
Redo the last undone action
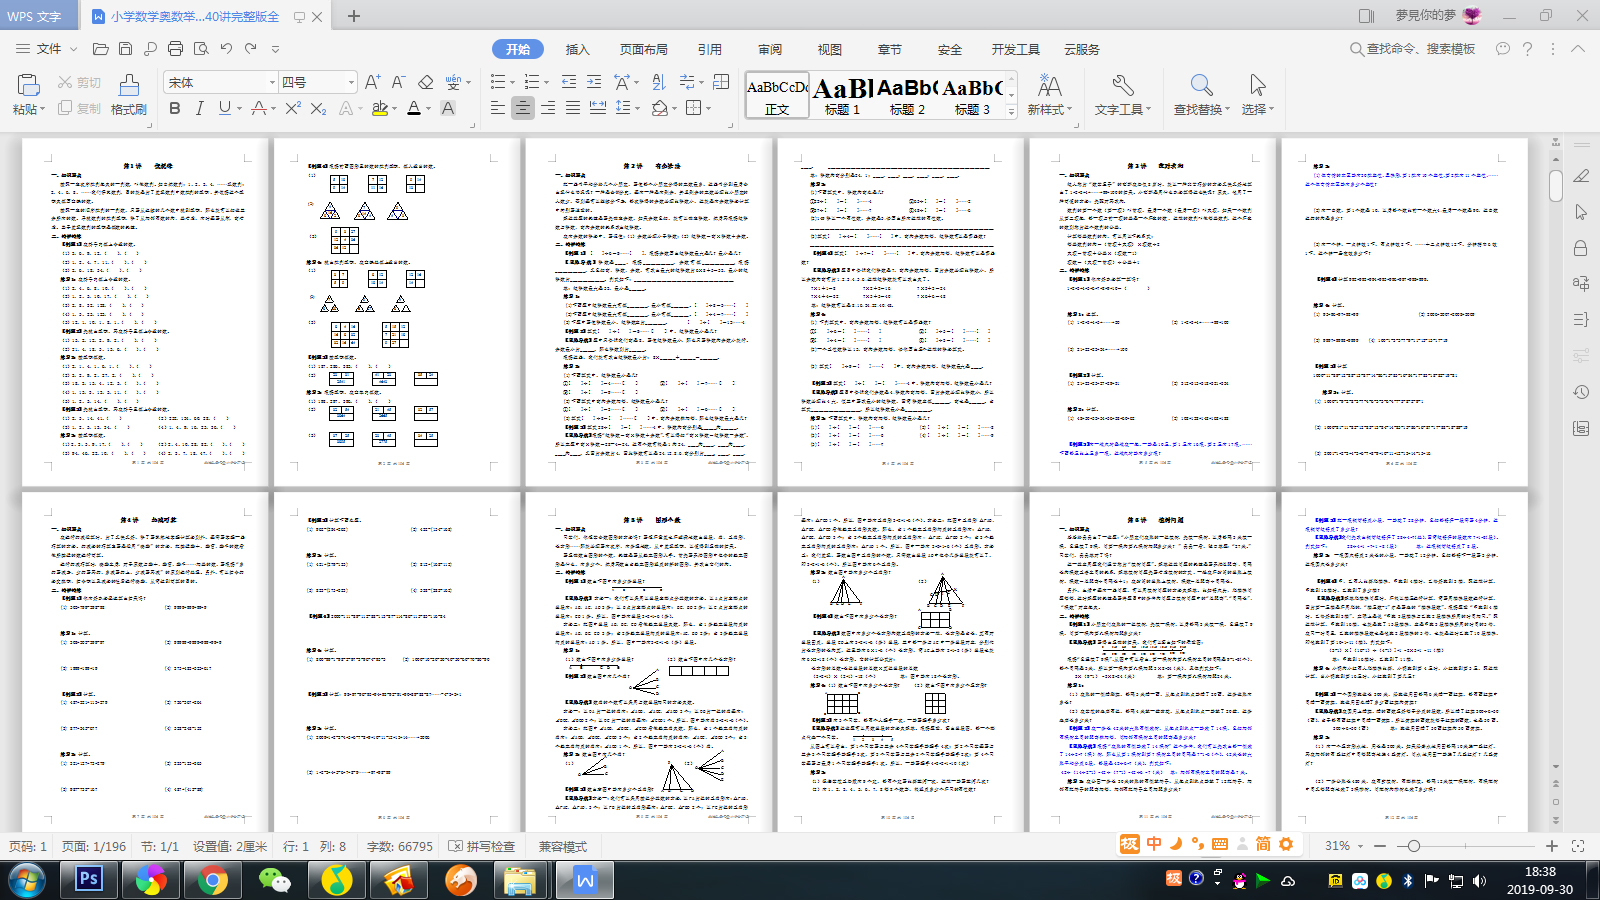pyautogui.click(x=250, y=49)
